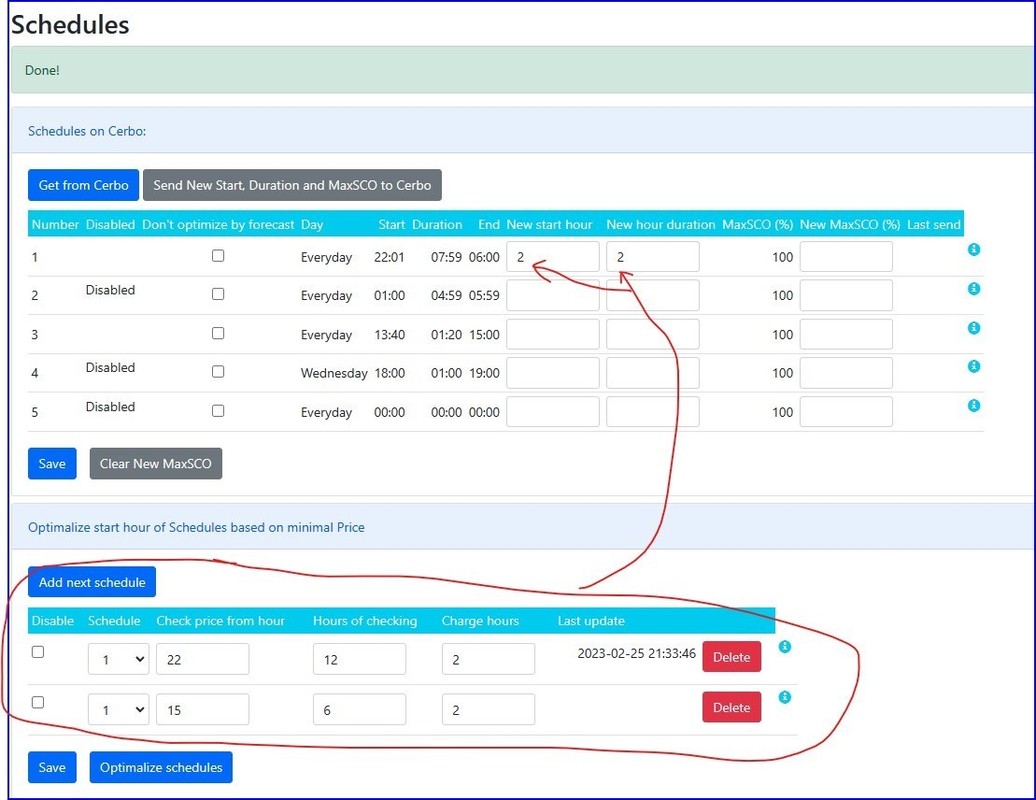Send New Start, Duration and MaxSCO to Cerbo
Viewport: 1036px width, 800px height.
[x=292, y=185]
